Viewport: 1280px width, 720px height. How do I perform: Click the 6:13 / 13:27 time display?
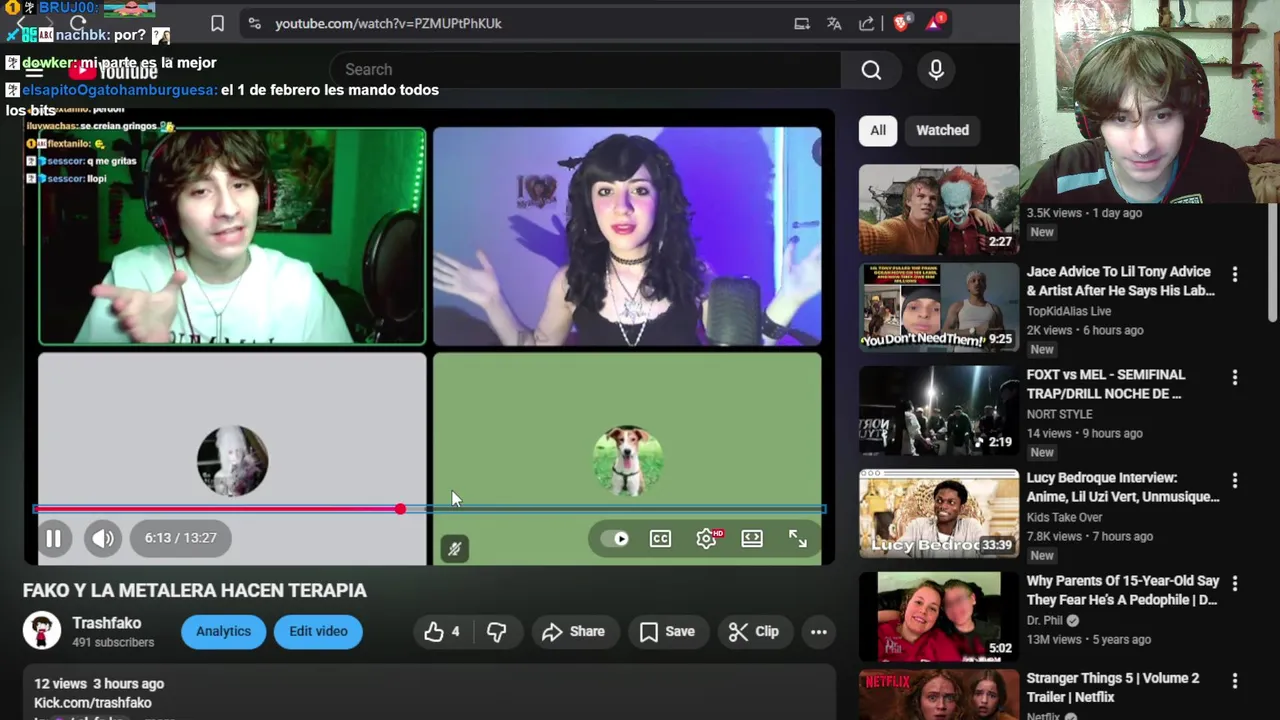(x=180, y=538)
